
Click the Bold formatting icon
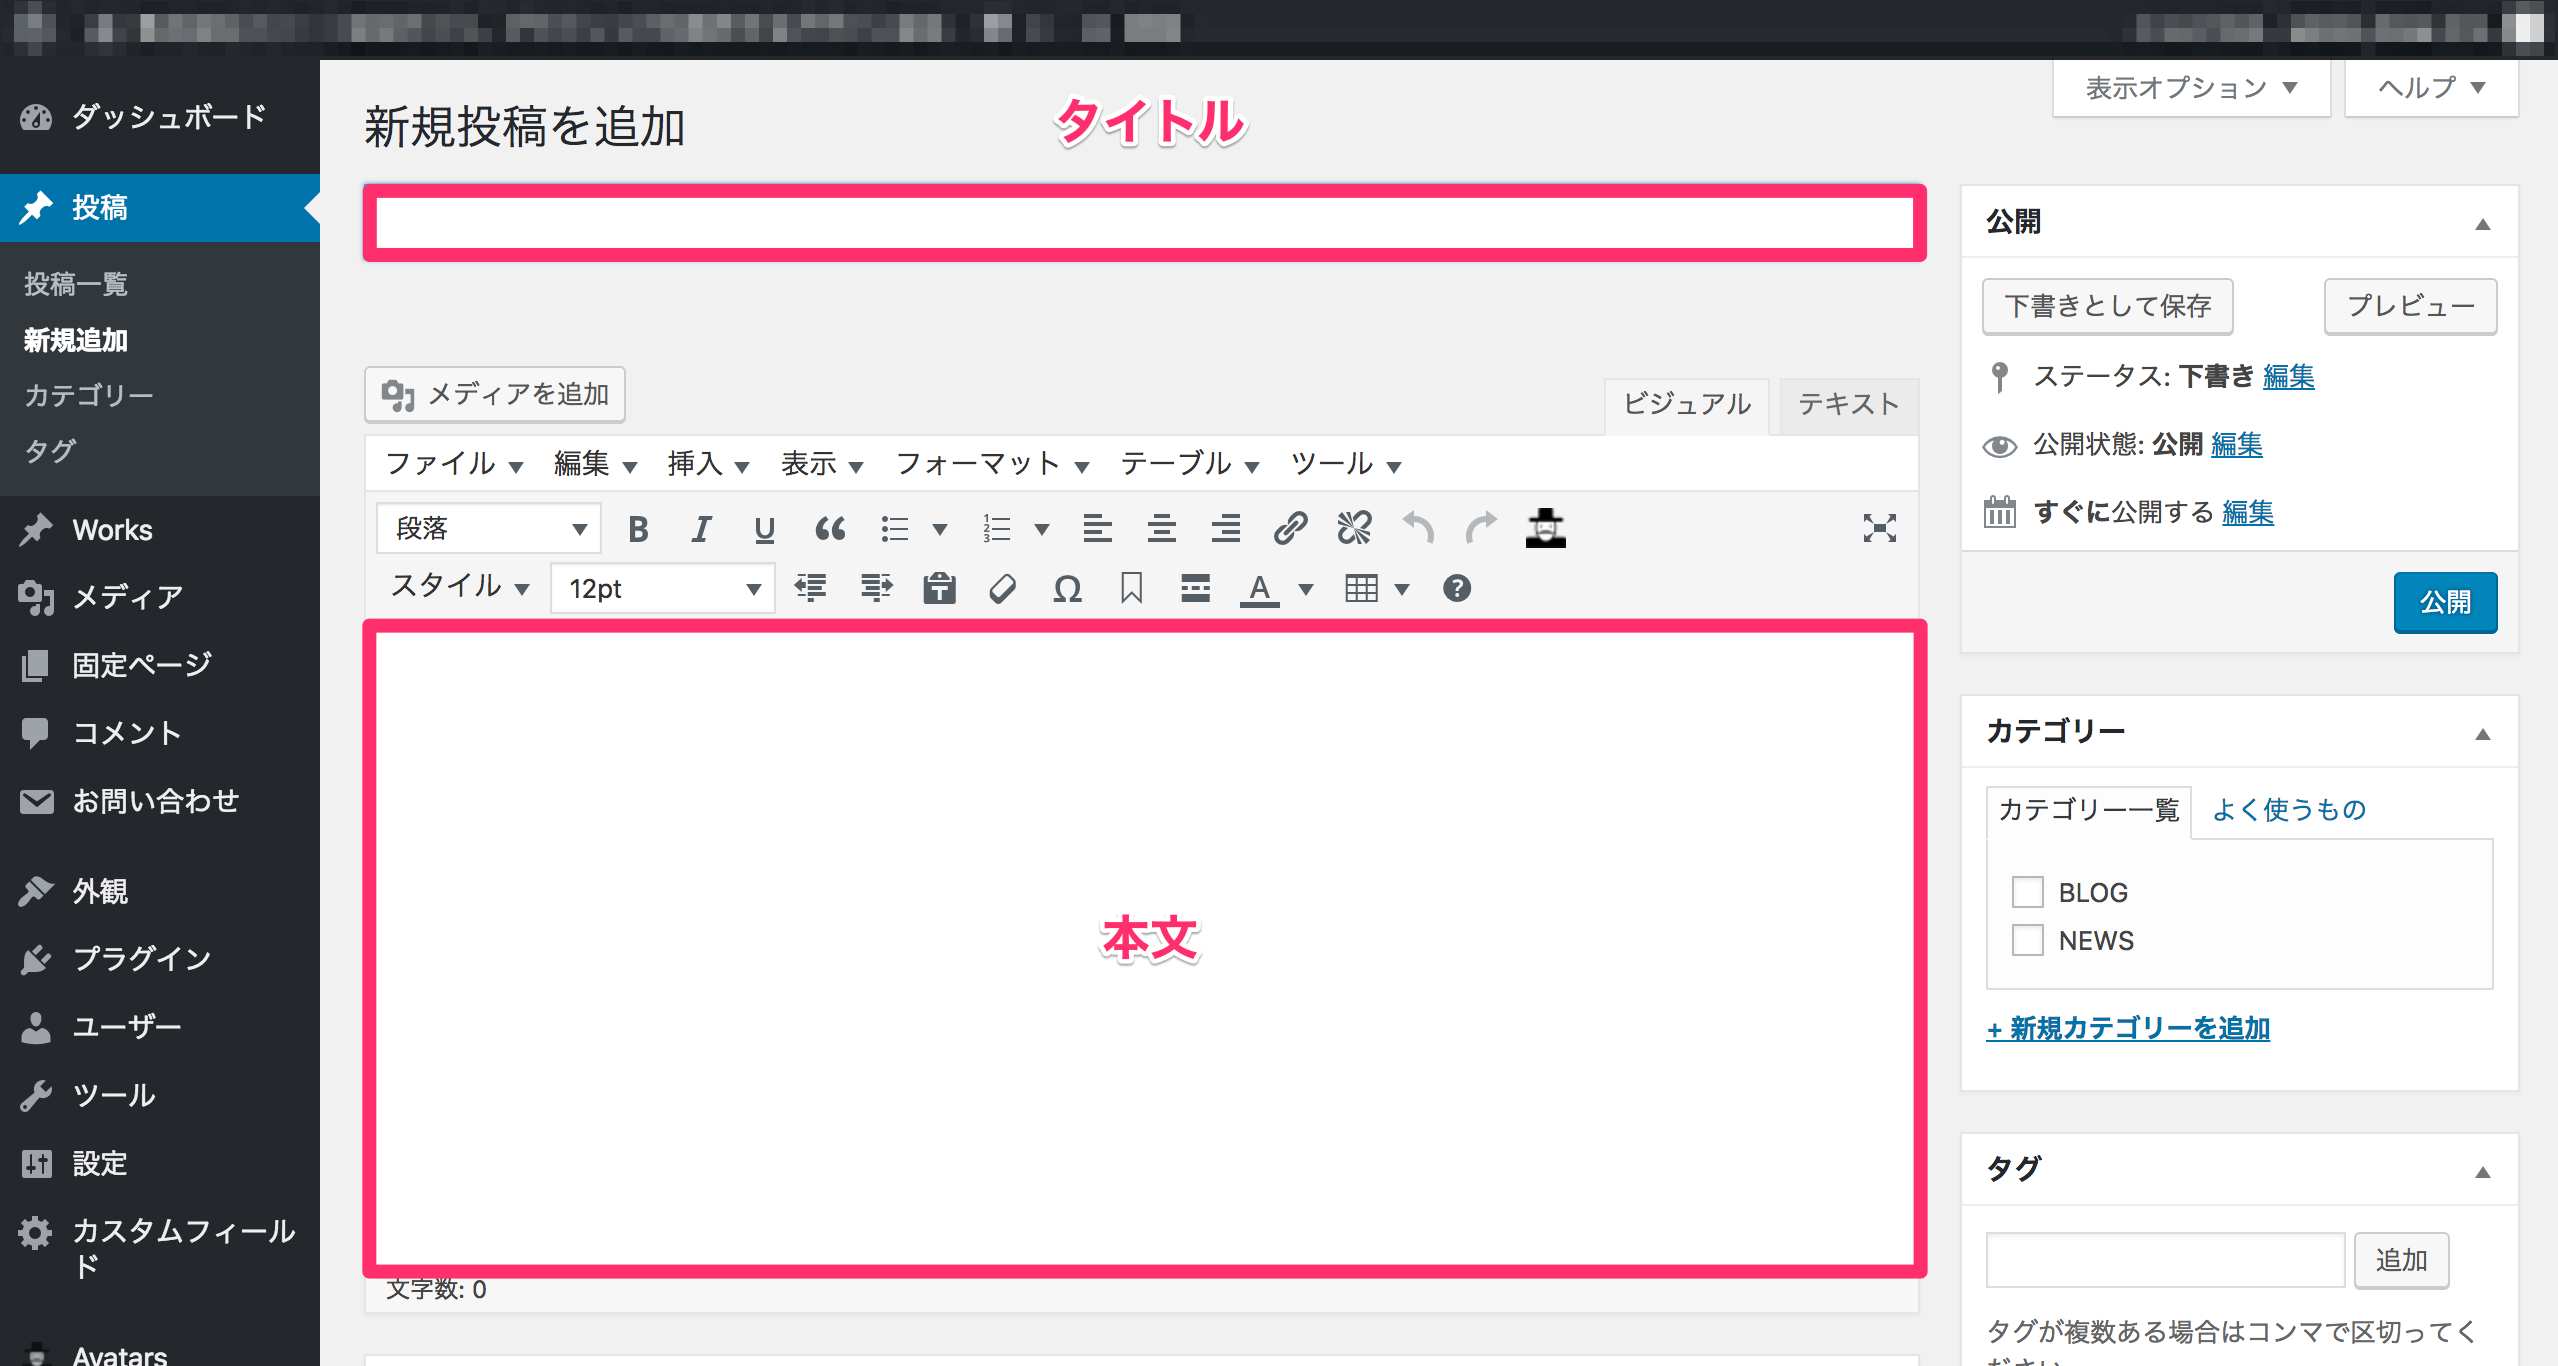[x=638, y=528]
